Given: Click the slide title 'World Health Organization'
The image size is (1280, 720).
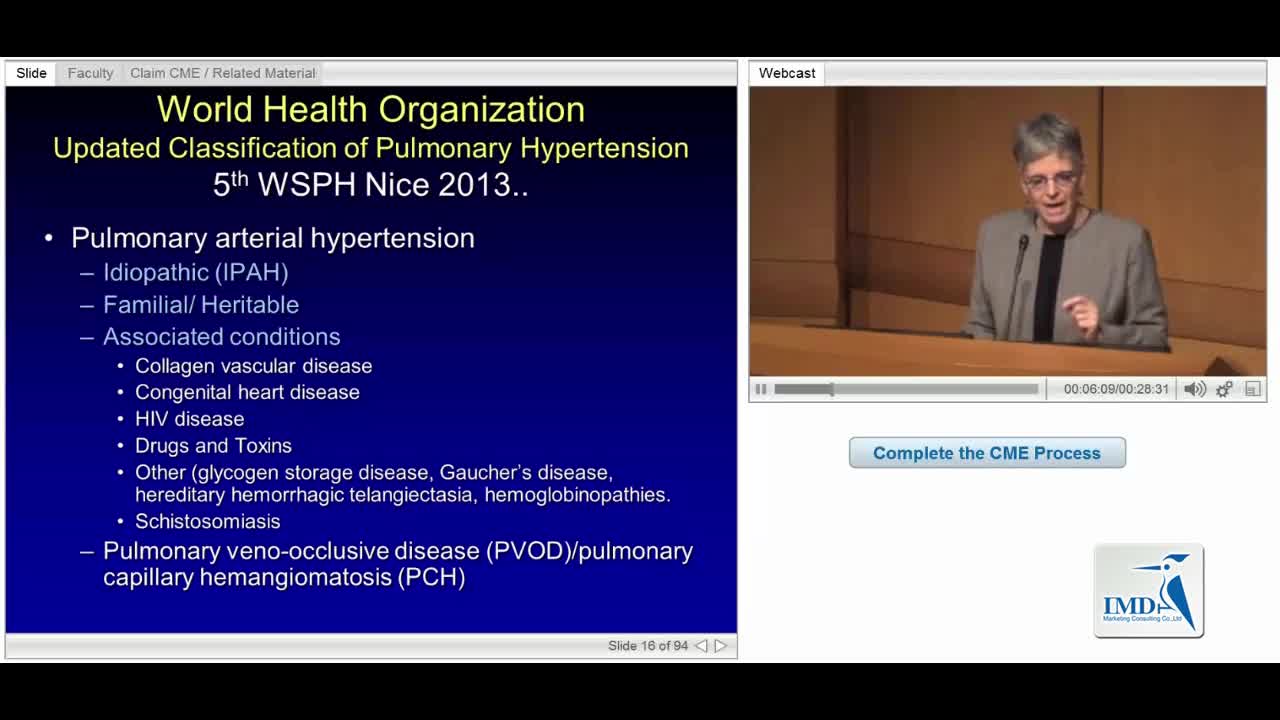Looking at the screenshot, I should pyautogui.click(x=371, y=109).
